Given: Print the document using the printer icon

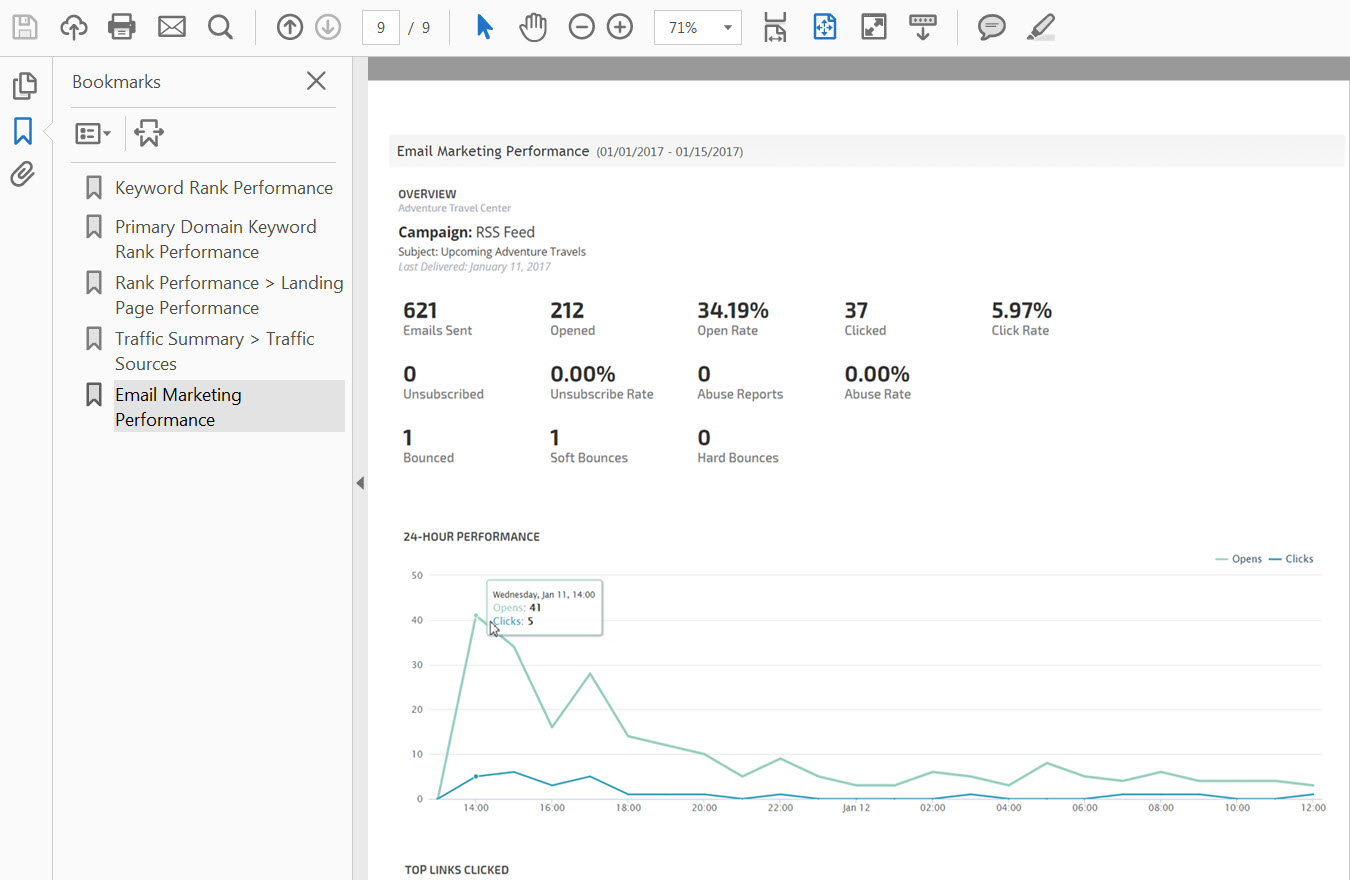Looking at the screenshot, I should pos(122,27).
